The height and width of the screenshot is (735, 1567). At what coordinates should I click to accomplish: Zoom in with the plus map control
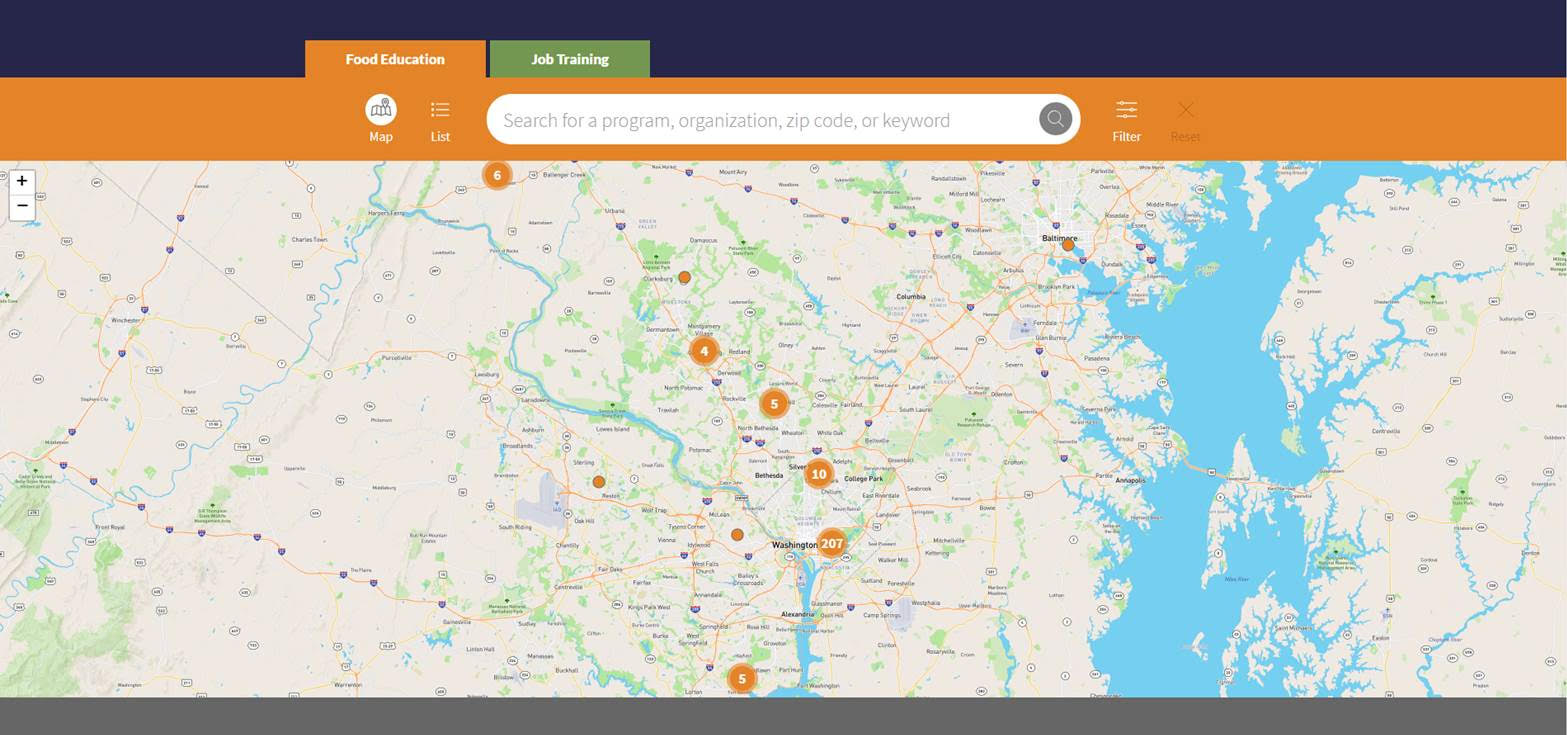coord(21,181)
